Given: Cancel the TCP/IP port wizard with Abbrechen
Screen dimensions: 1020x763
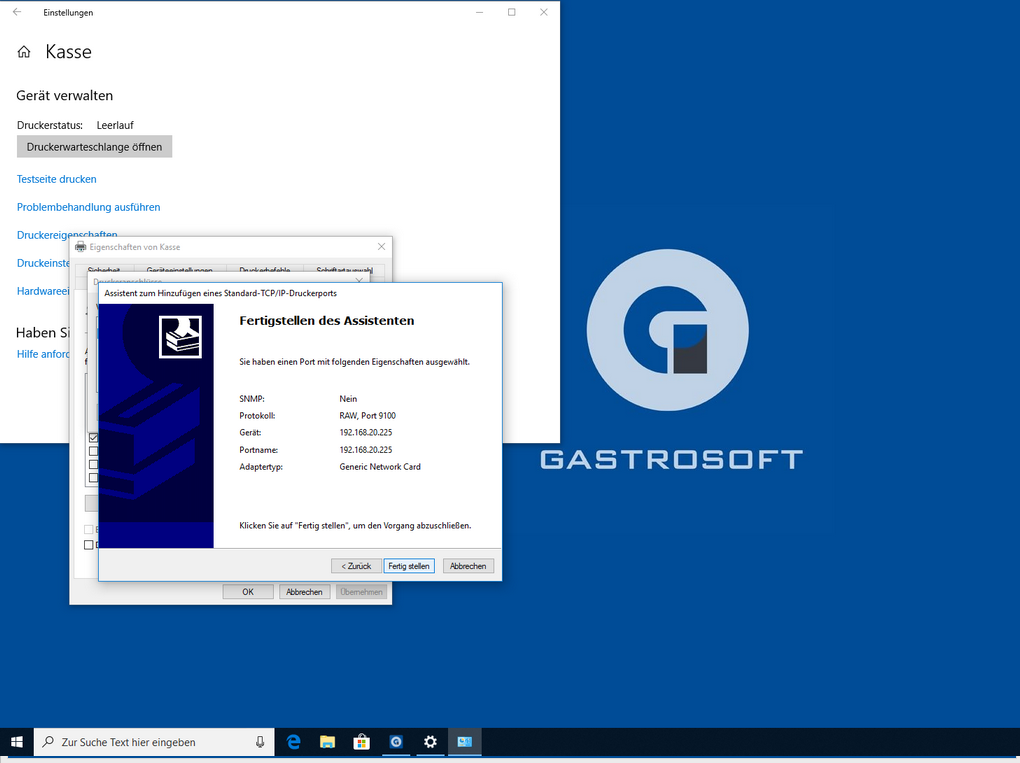Looking at the screenshot, I should point(468,566).
